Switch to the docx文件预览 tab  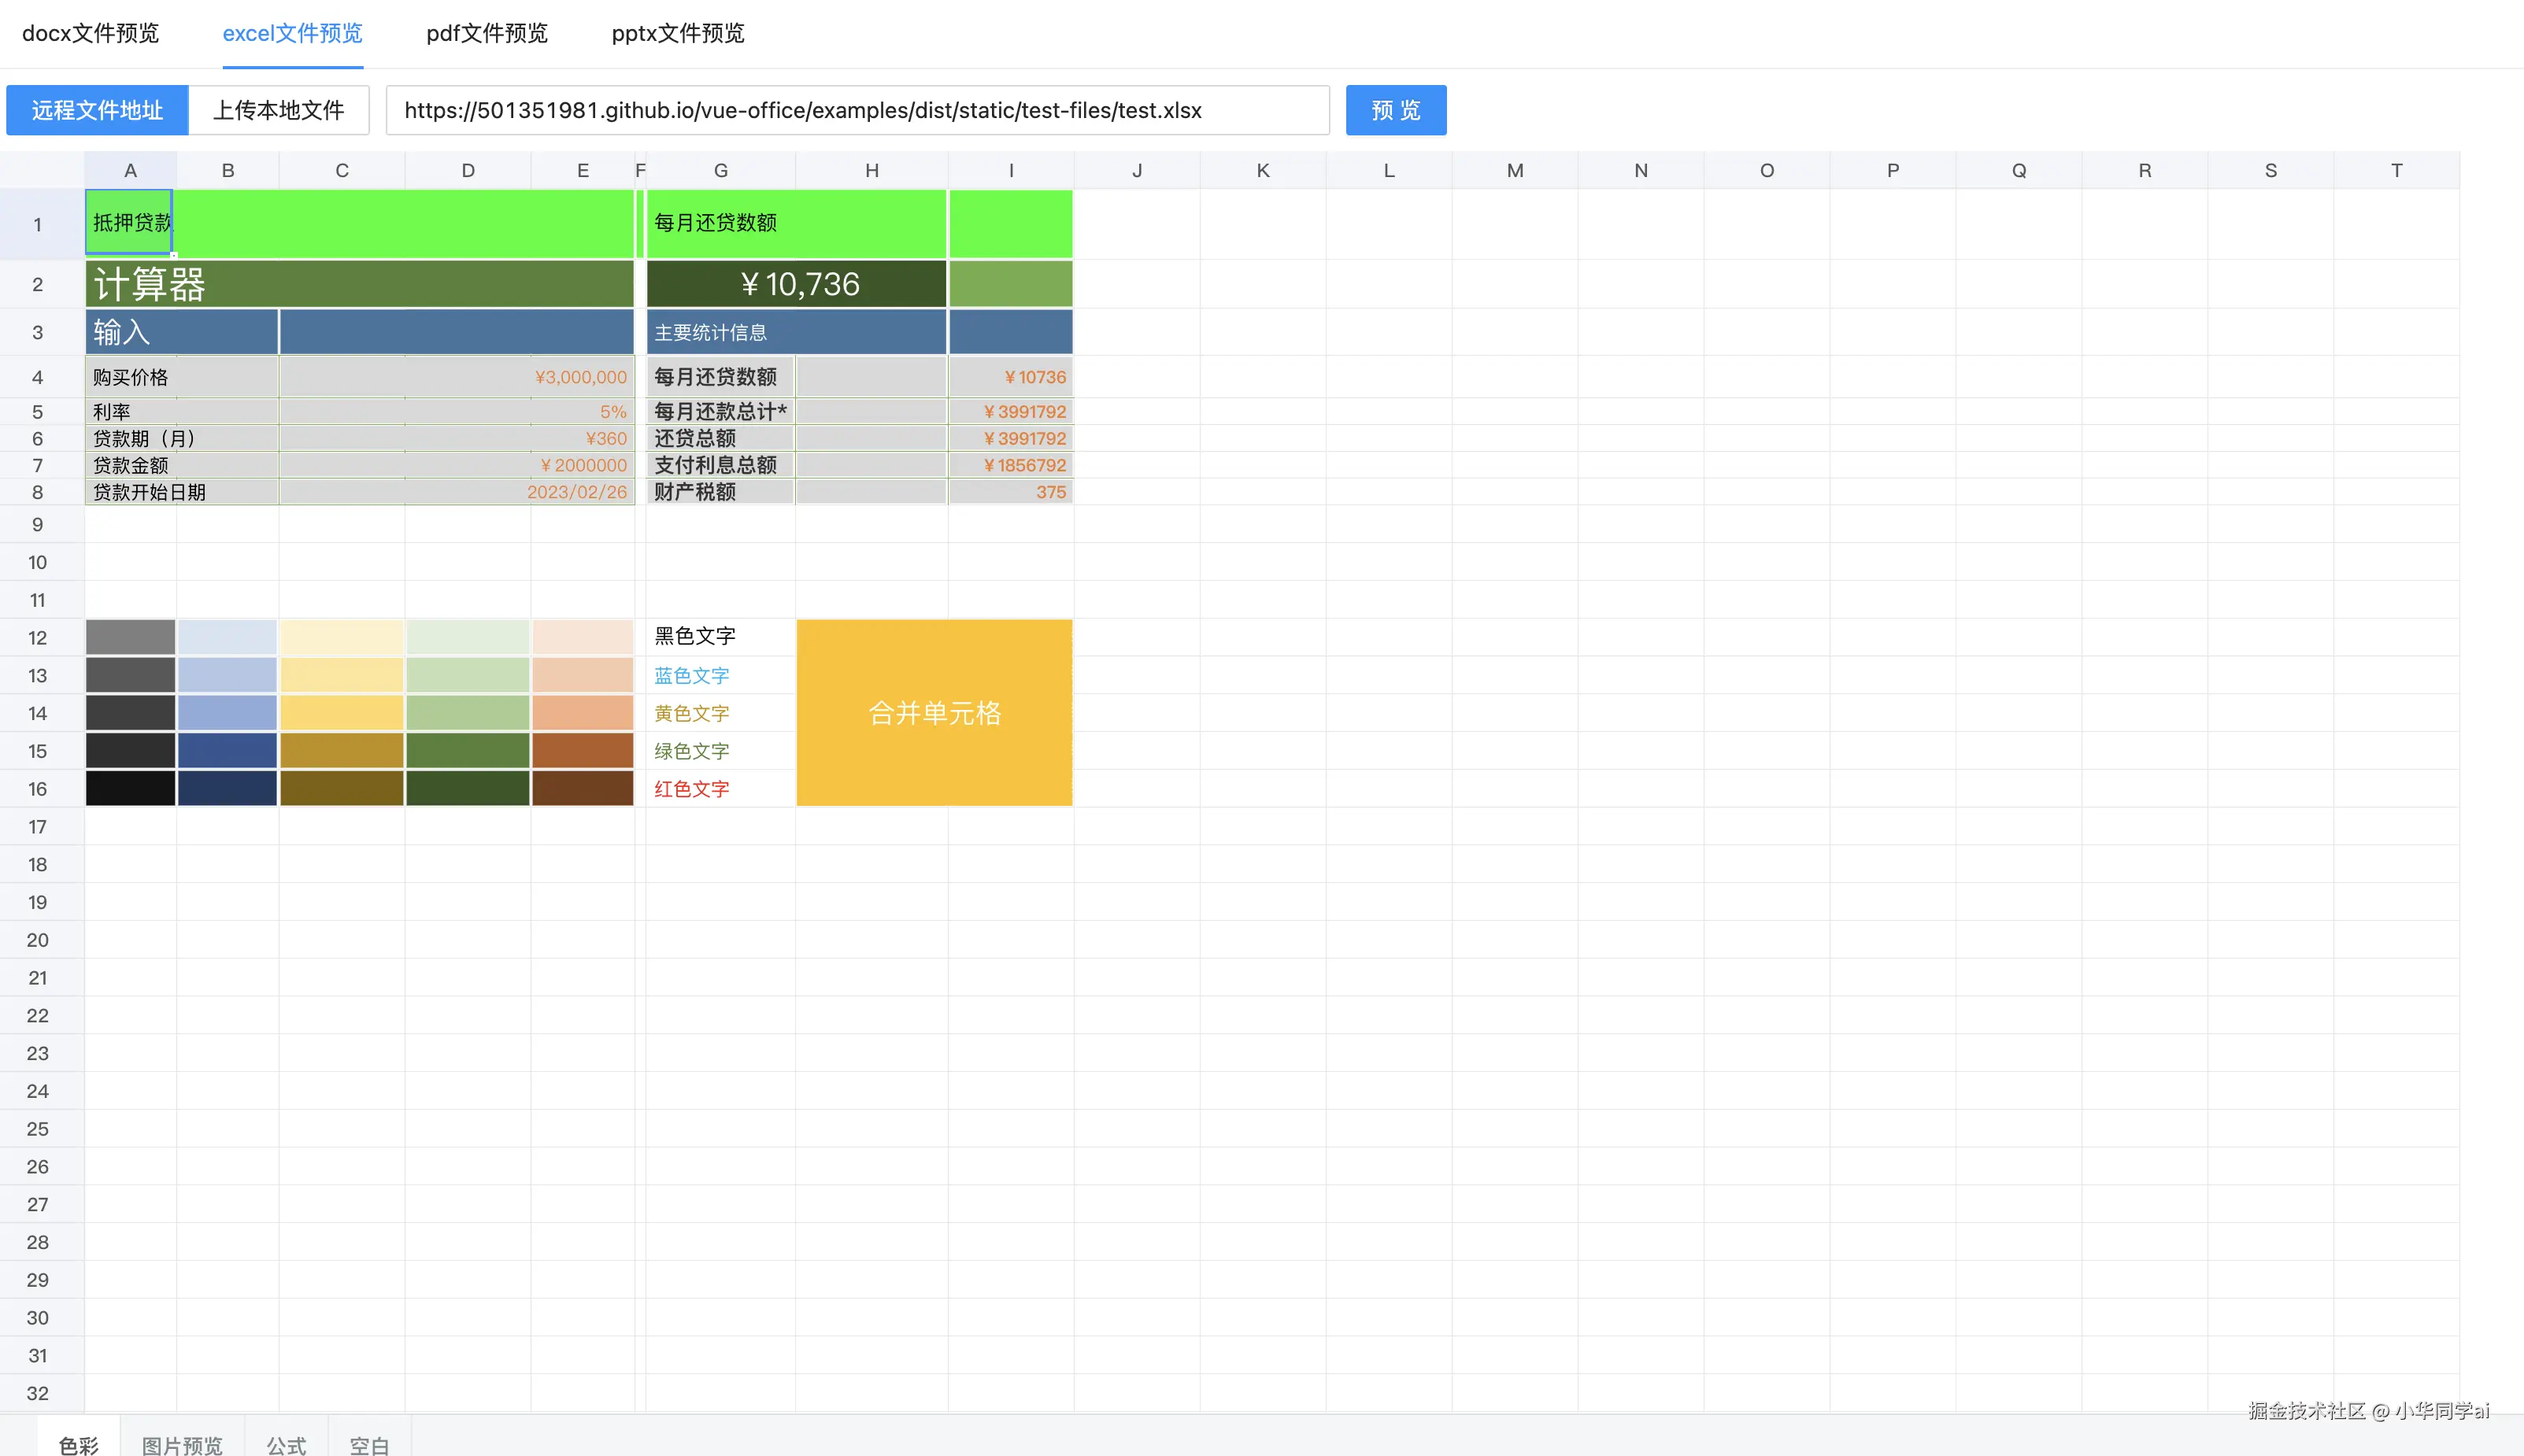pos(90,33)
